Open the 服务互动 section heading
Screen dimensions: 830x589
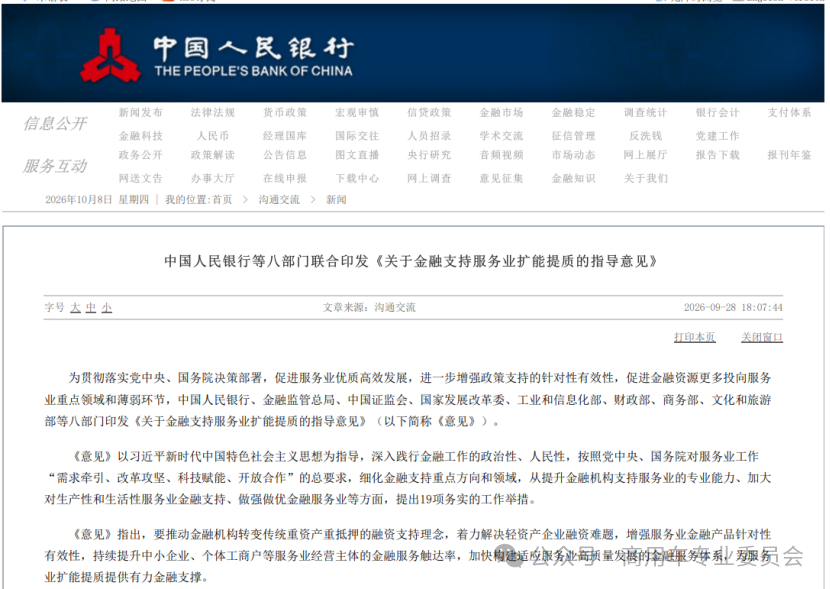[x=55, y=166]
